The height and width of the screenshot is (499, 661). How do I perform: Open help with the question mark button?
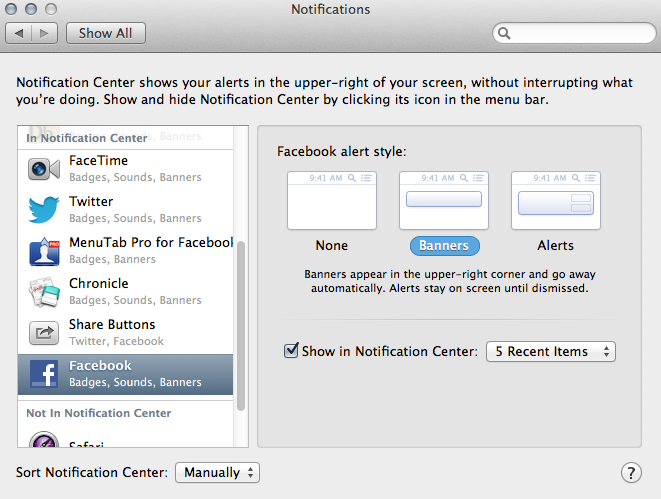(x=631, y=472)
